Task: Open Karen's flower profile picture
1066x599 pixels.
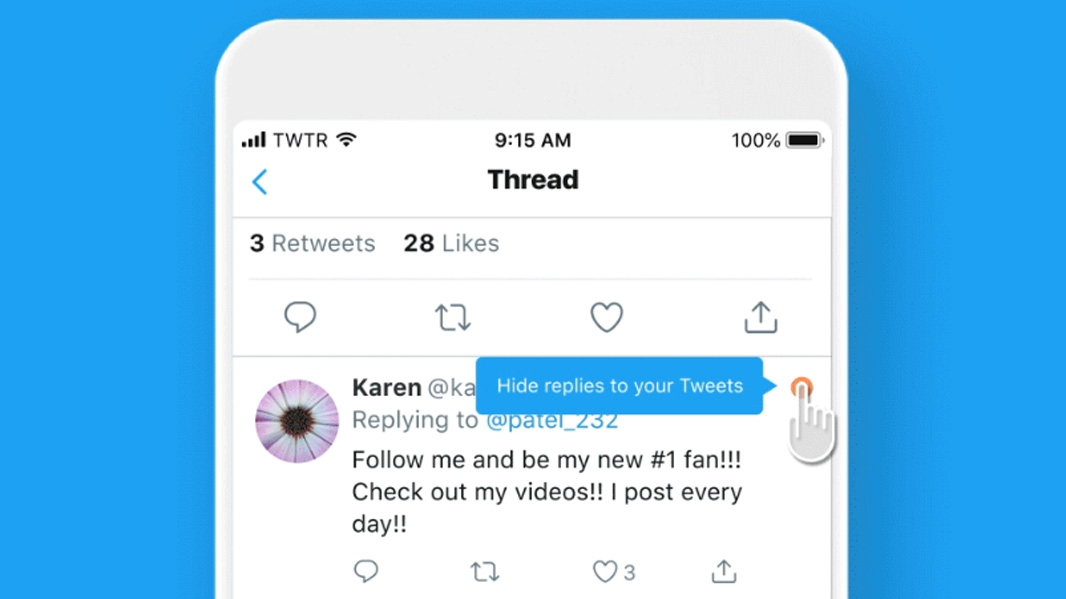Action: click(296, 421)
